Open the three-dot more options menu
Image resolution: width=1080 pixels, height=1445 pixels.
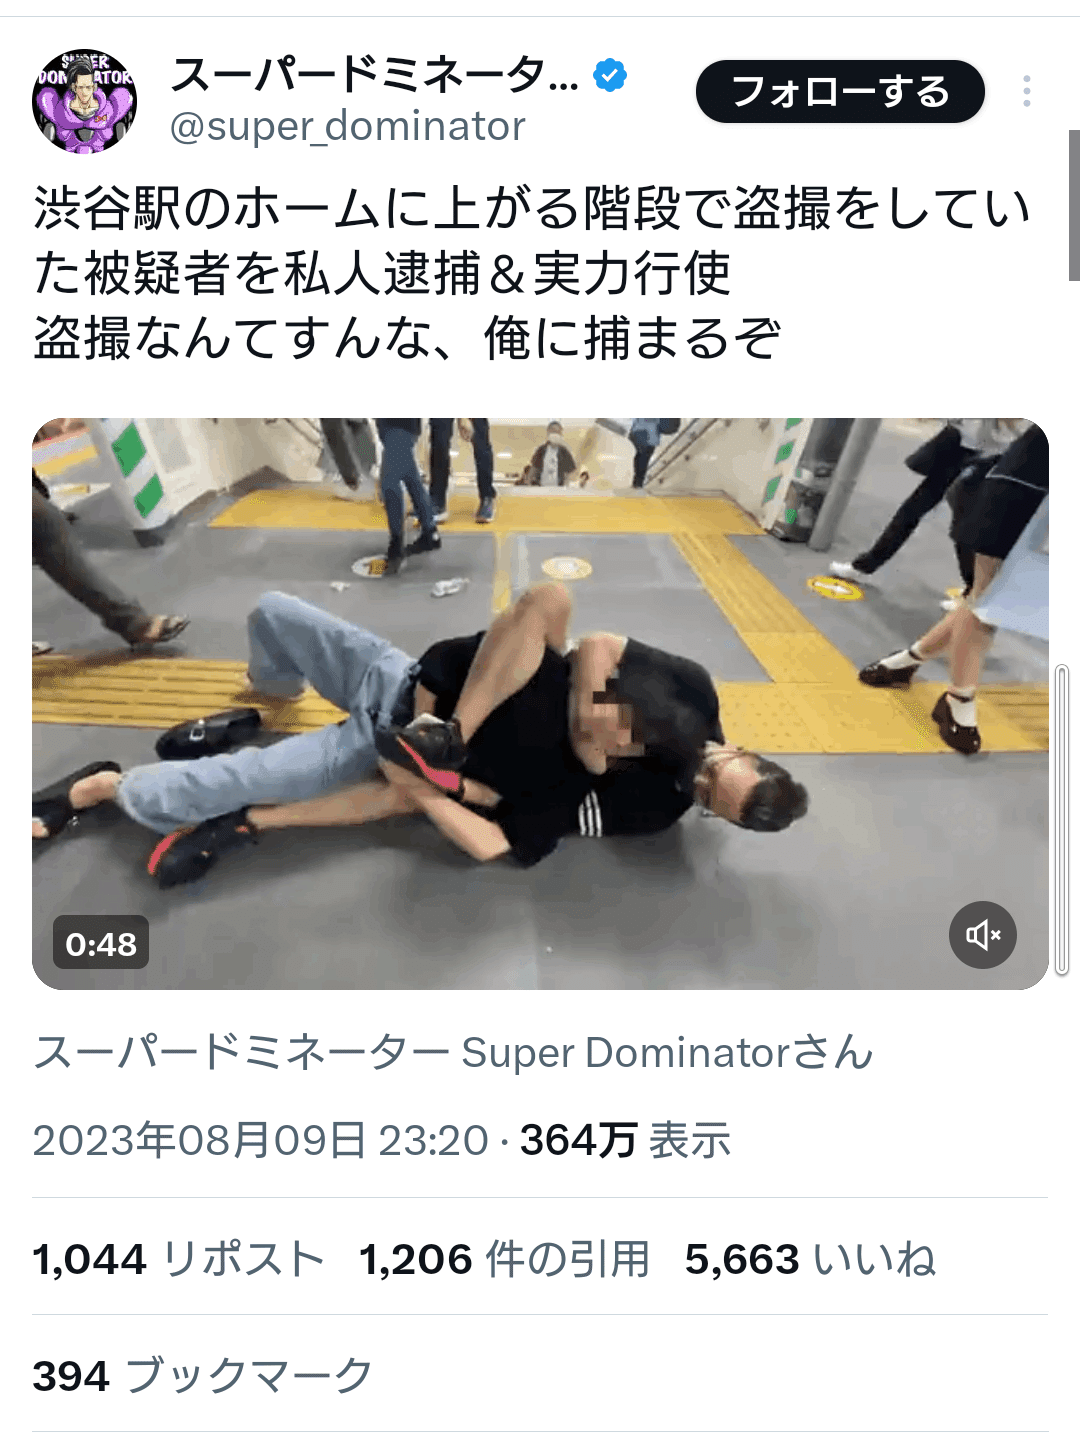tap(1026, 91)
